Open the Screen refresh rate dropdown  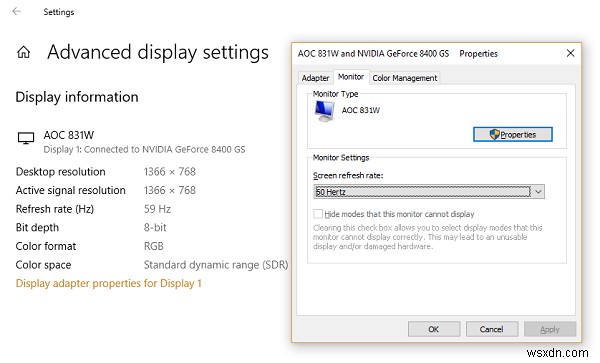(429, 191)
